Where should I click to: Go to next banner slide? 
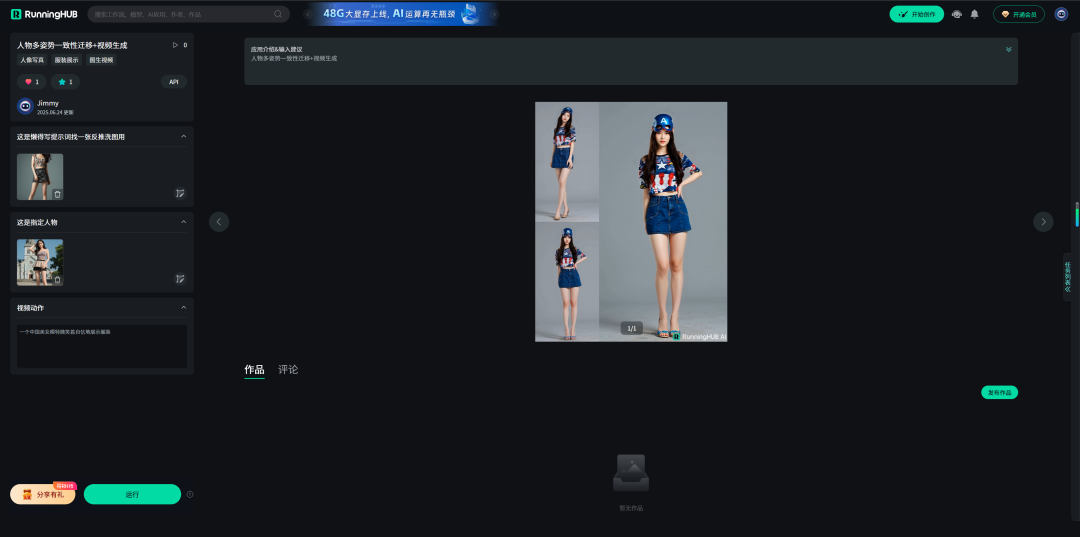click(494, 14)
